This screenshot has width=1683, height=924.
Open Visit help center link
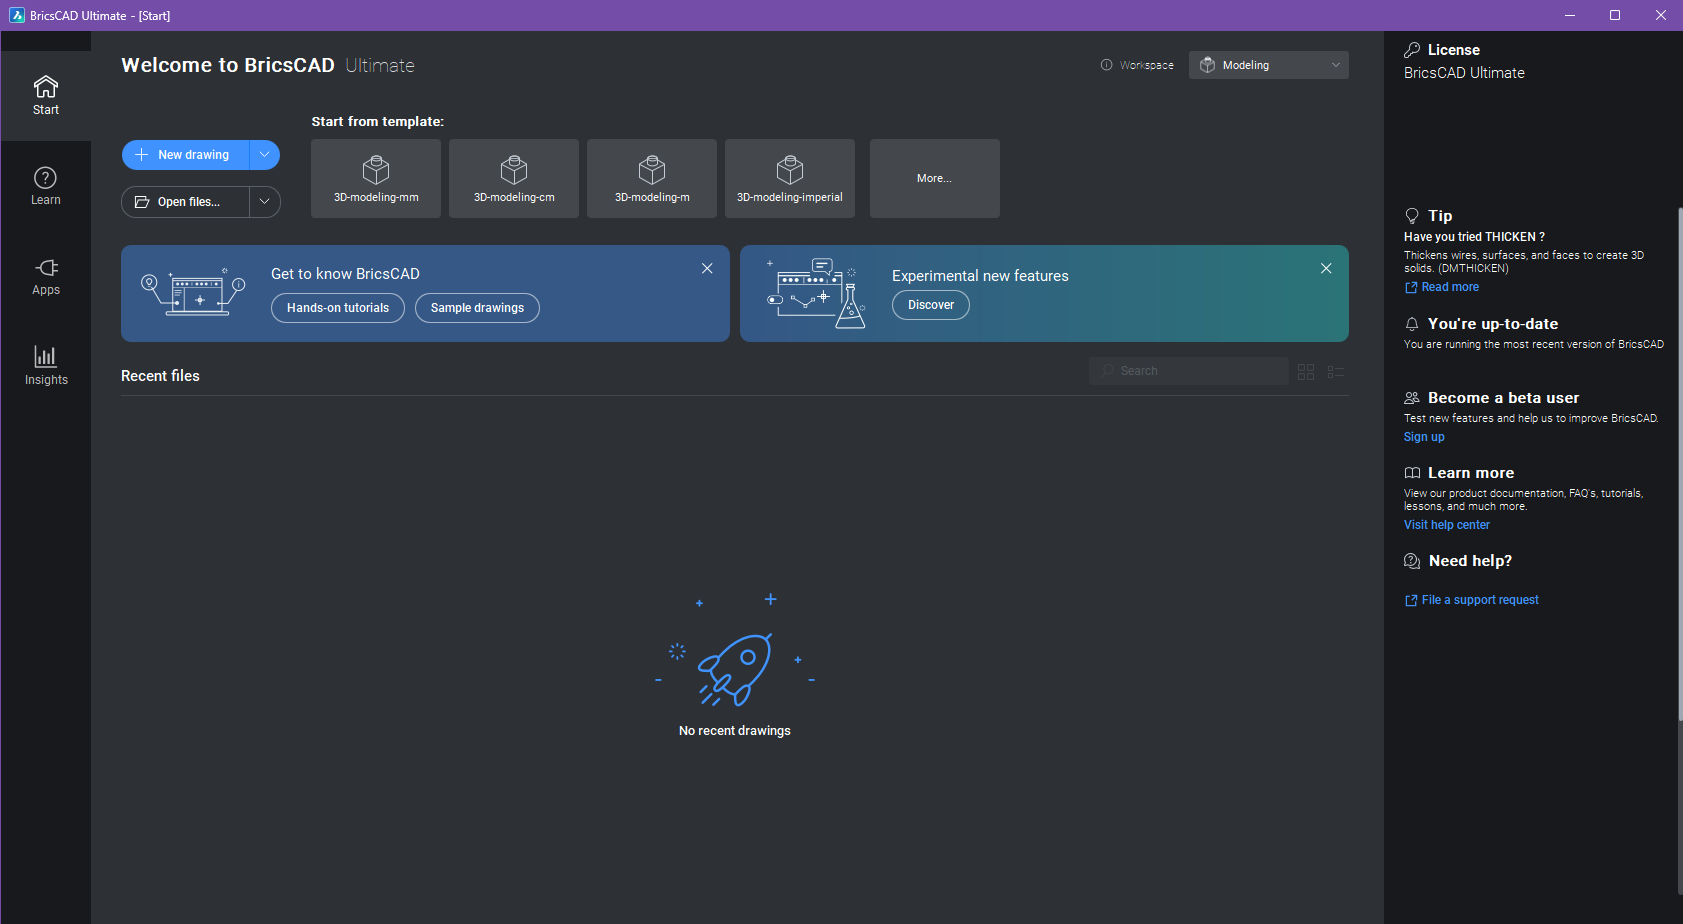click(x=1447, y=525)
